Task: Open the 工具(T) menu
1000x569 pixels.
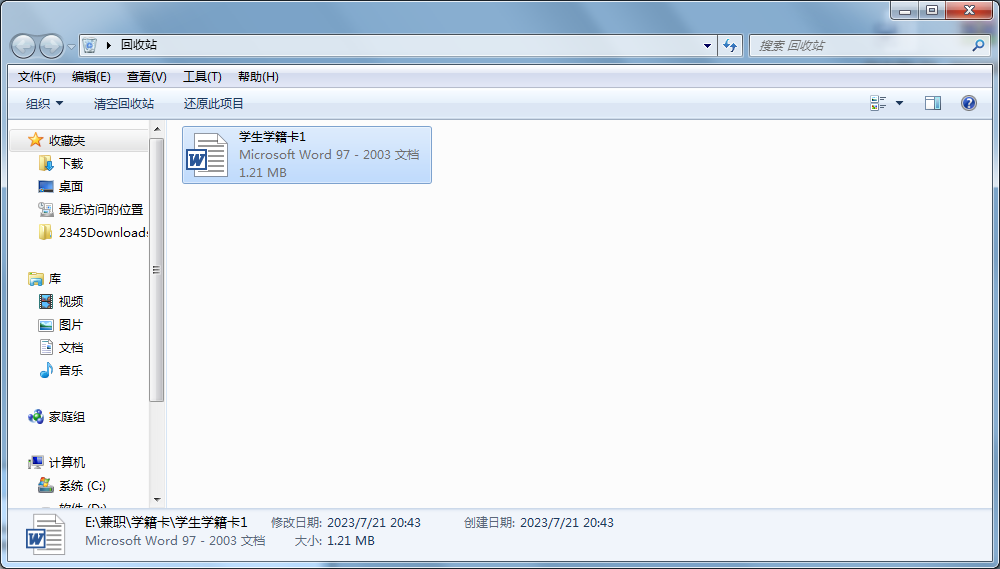Action: tap(202, 77)
